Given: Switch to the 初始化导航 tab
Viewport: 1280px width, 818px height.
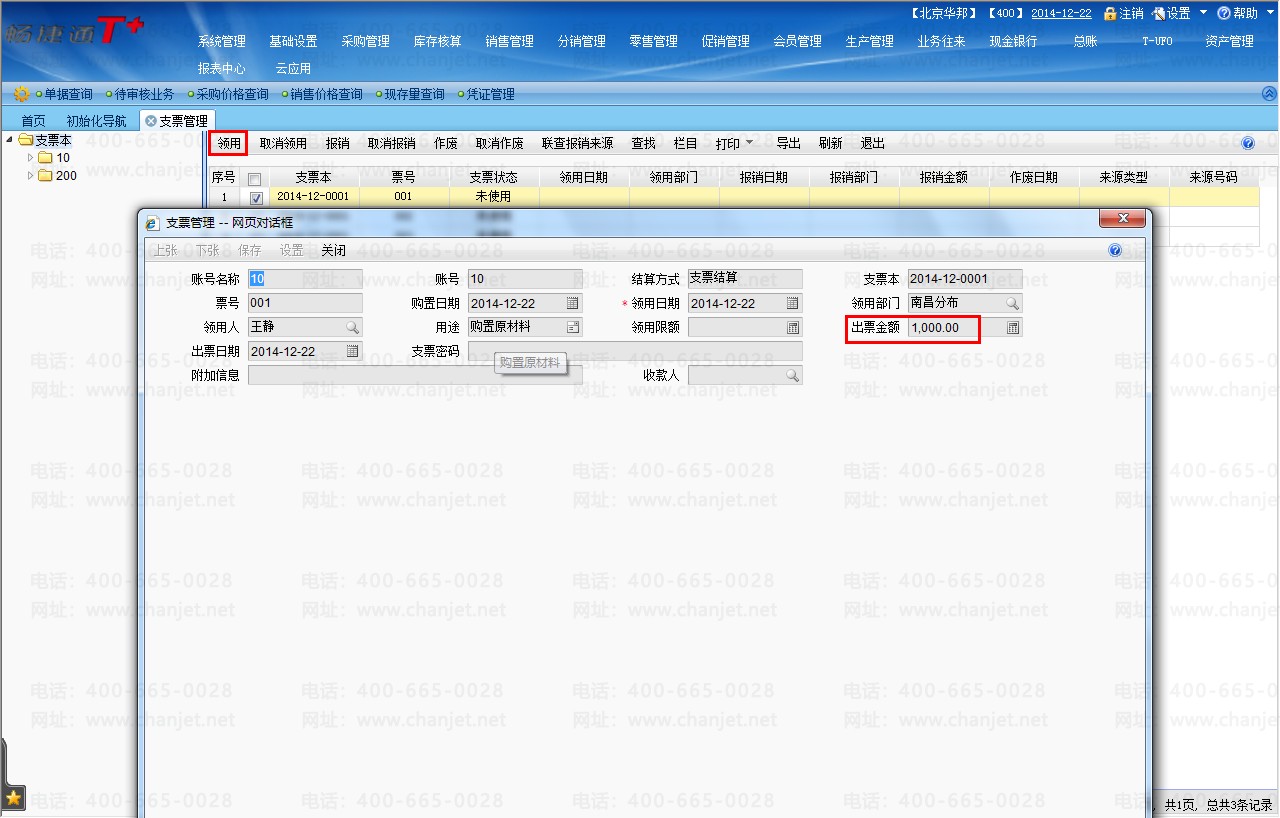Looking at the screenshot, I should click(97, 121).
